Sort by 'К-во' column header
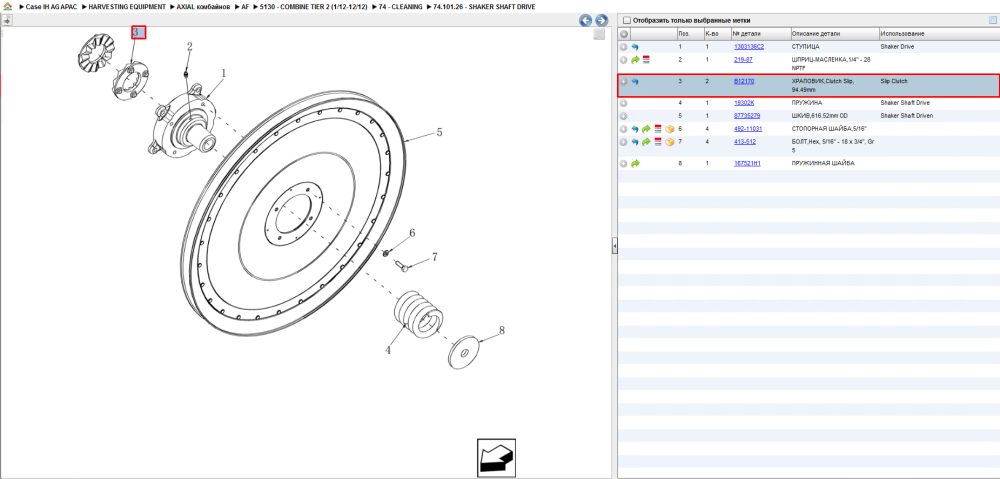 pos(717,34)
